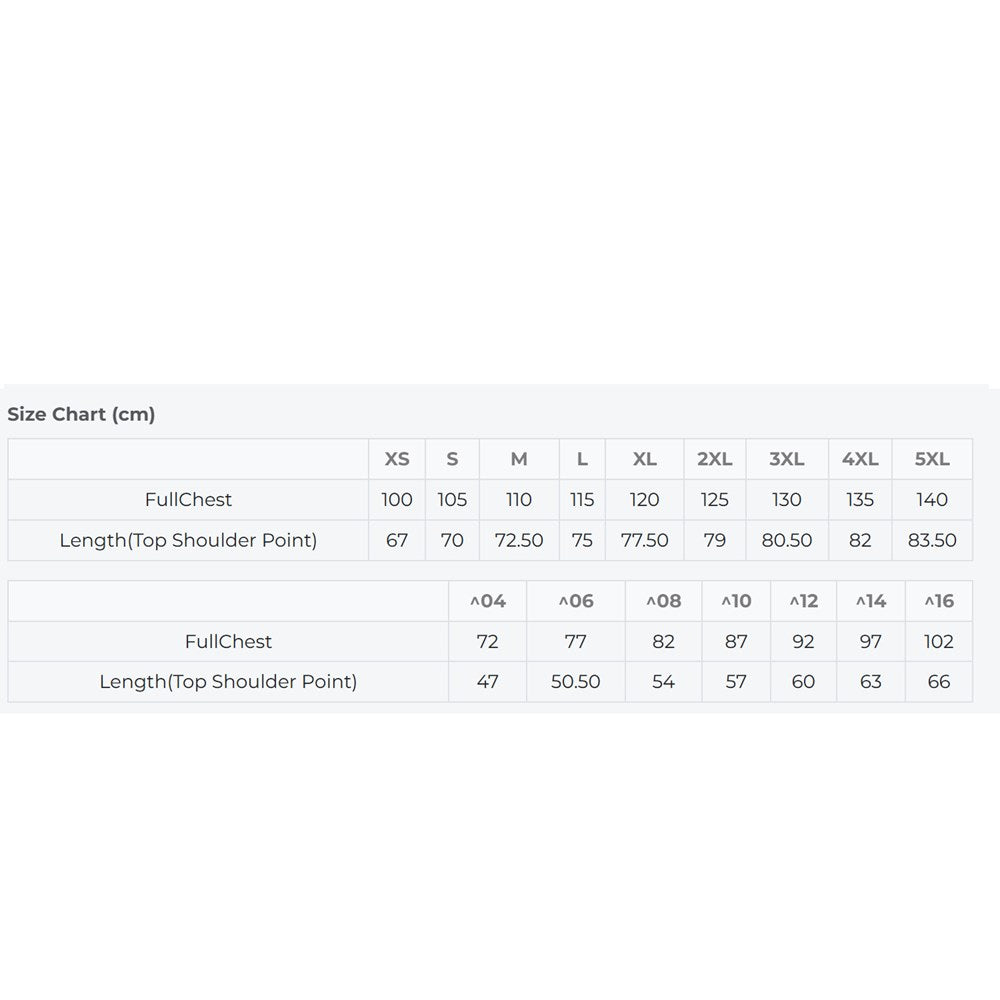Click the 102 chest value cell
Viewport: 1000px width, 1000px height.
point(939,642)
